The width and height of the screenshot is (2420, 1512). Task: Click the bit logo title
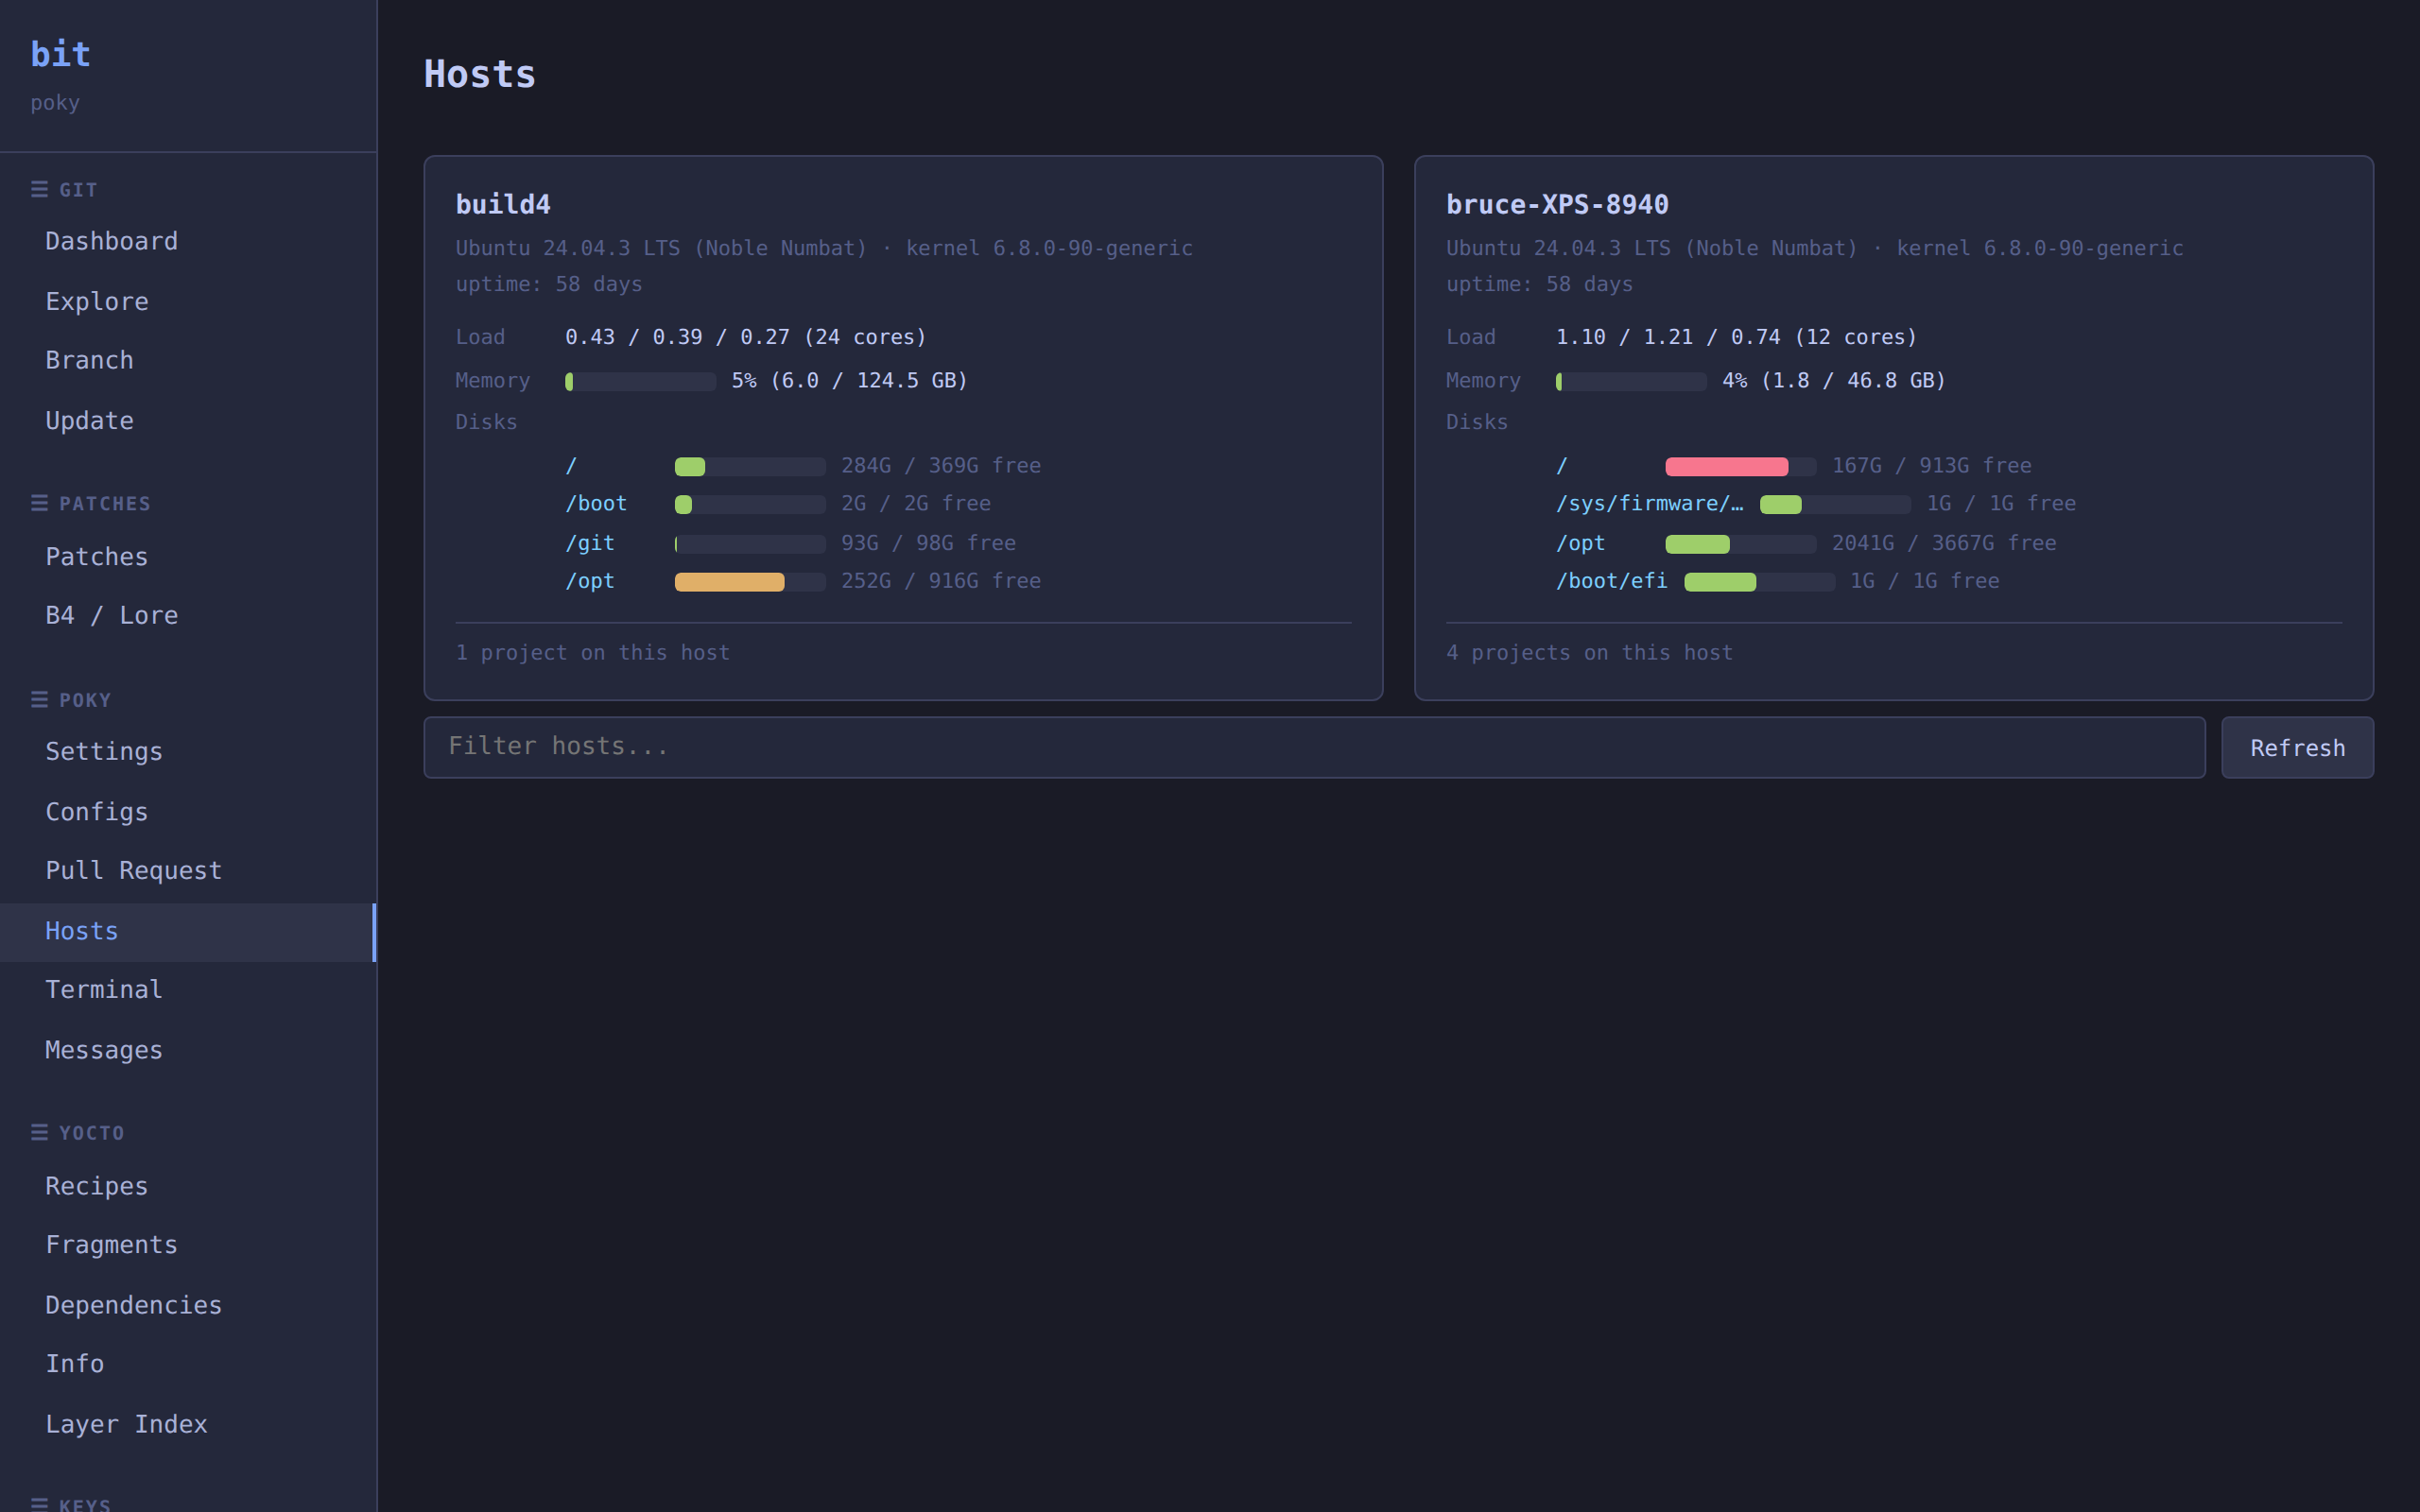pyautogui.click(x=60, y=54)
